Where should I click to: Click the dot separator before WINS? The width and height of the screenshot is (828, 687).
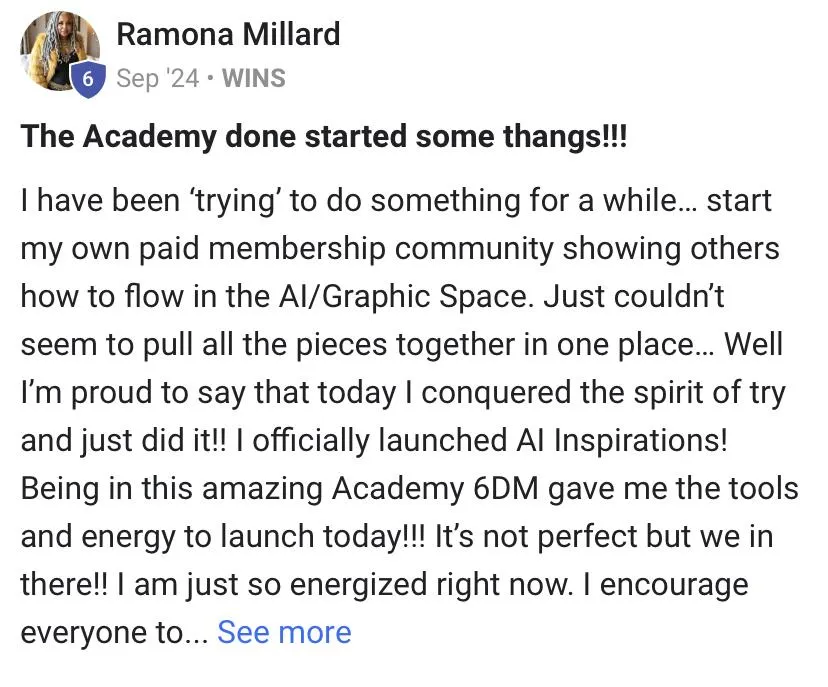tap(211, 79)
